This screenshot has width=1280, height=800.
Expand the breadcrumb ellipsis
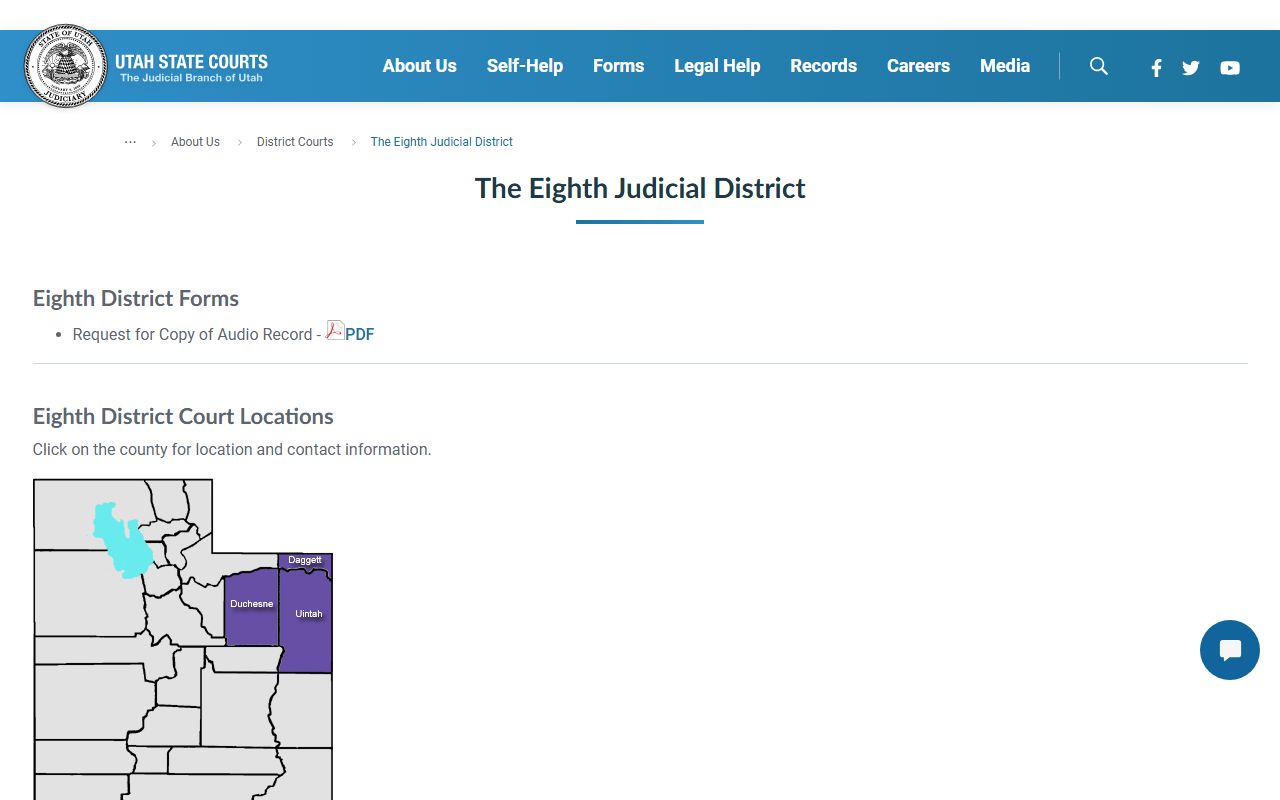130,142
